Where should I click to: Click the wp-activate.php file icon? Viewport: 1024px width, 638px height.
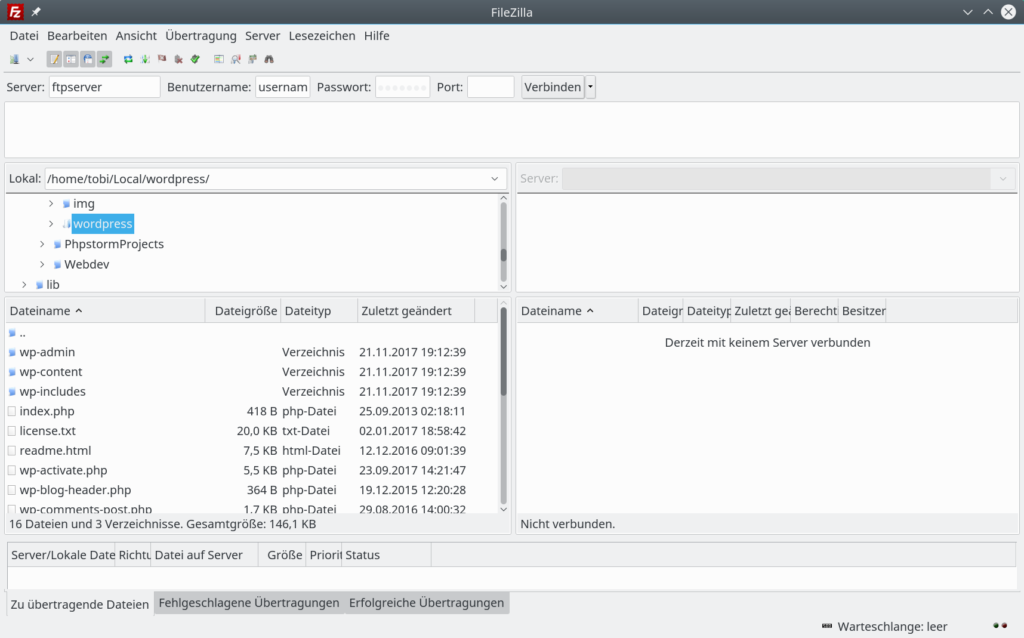[12, 470]
